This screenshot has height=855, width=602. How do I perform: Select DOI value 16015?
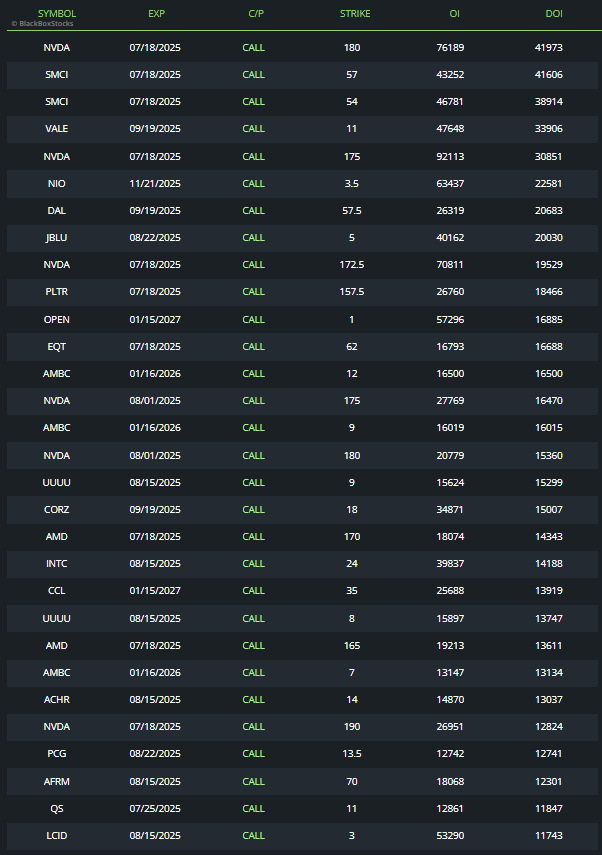[549, 428]
